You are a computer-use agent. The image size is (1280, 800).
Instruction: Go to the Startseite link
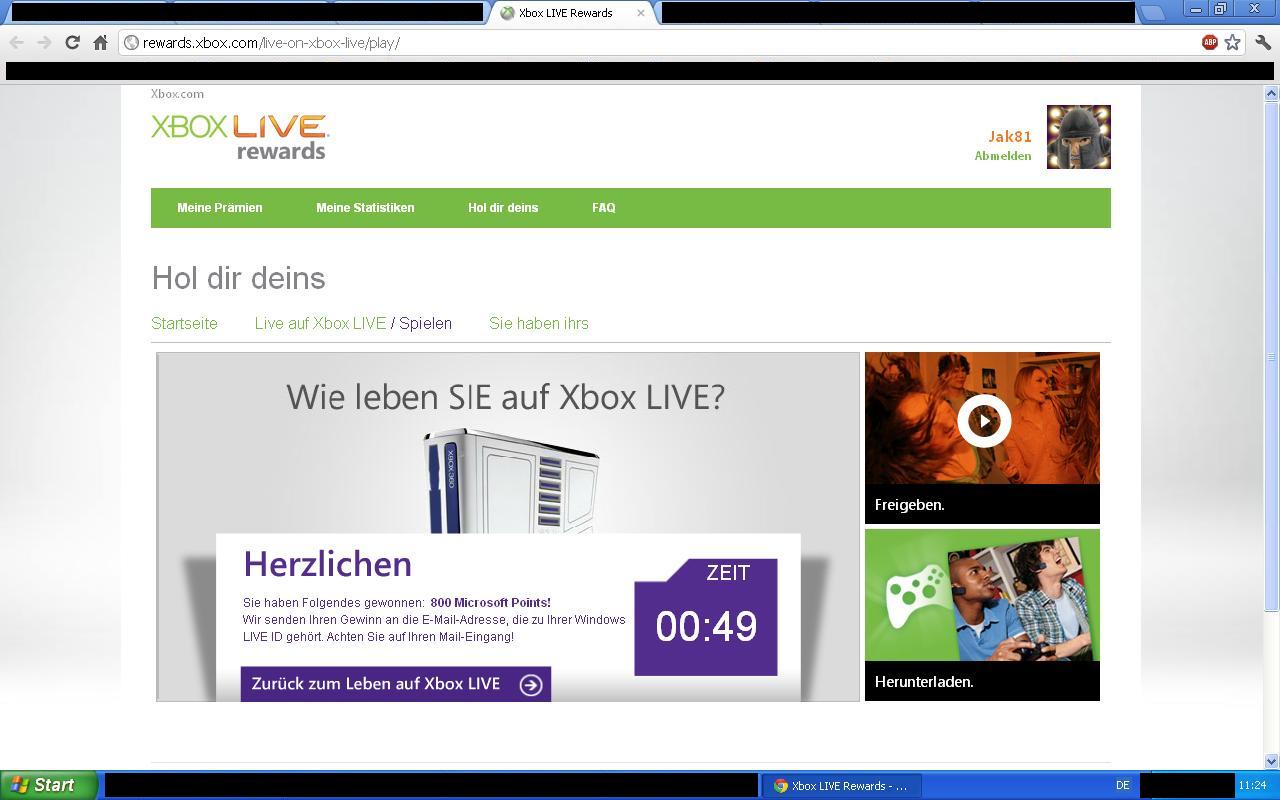[184, 323]
